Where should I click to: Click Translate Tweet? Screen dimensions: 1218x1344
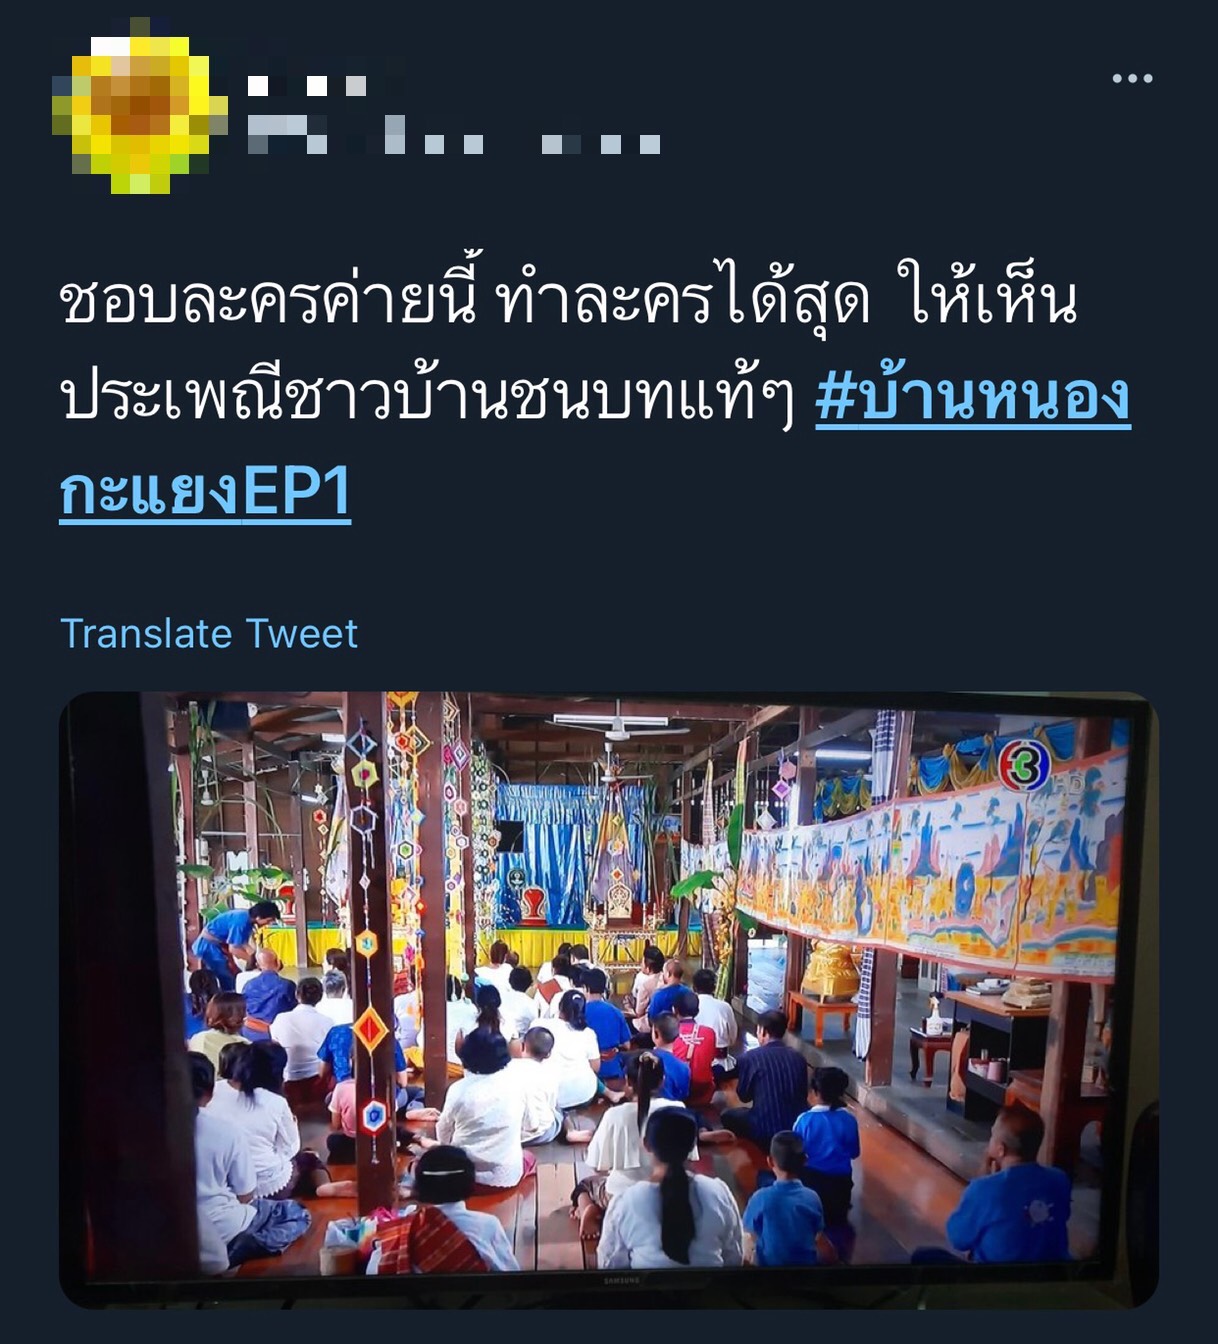(x=209, y=633)
